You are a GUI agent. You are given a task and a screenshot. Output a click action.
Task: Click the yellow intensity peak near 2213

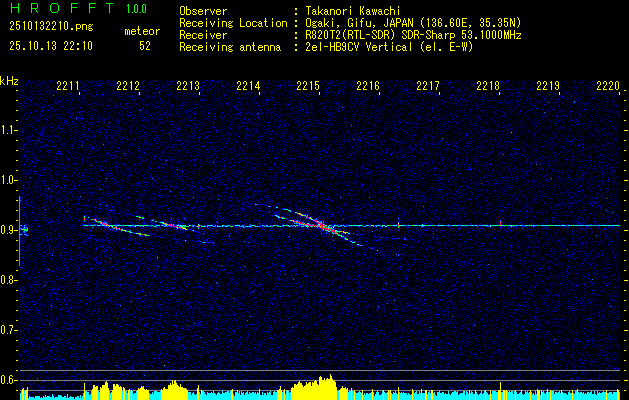(x=173, y=390)
